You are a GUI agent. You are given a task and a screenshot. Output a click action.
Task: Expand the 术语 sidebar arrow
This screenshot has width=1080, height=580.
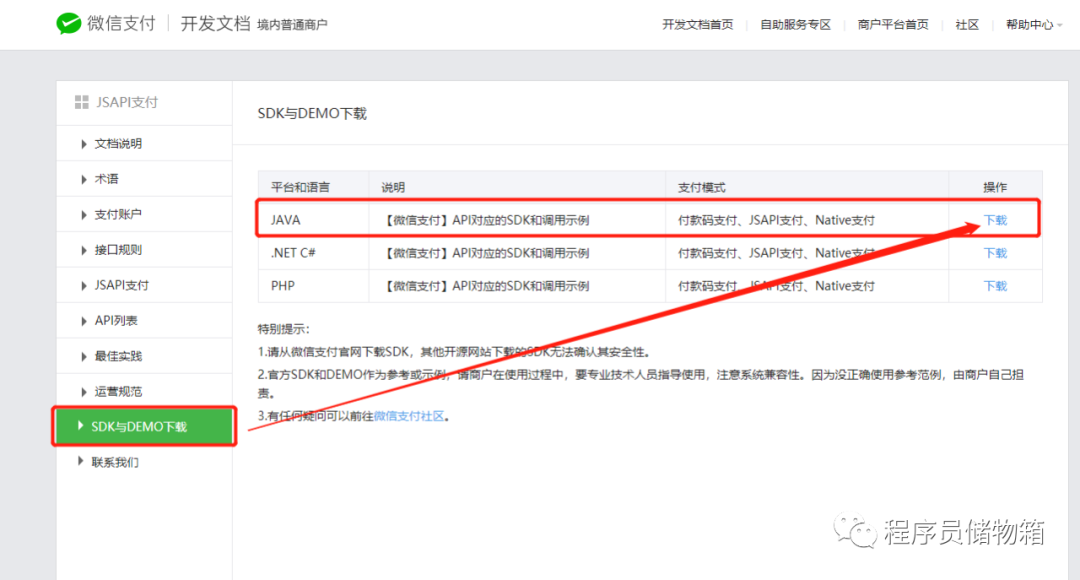point(83,179)
